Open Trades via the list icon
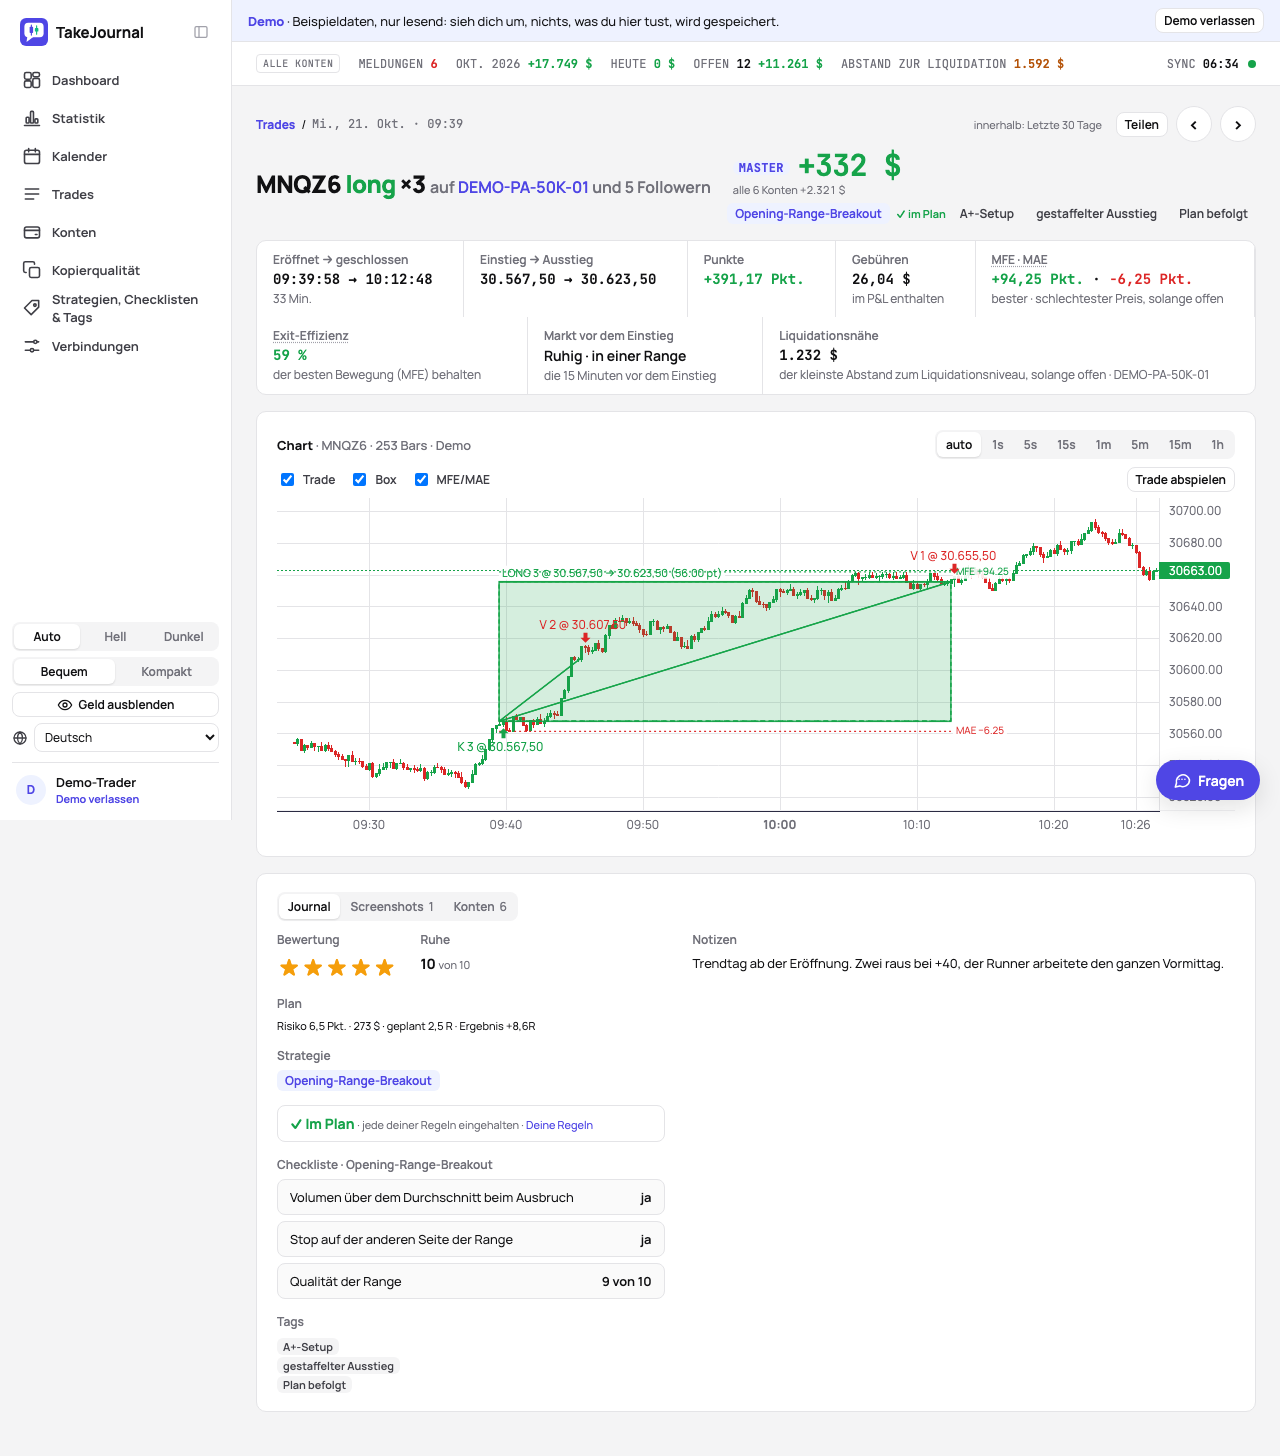 pos(32,194)
